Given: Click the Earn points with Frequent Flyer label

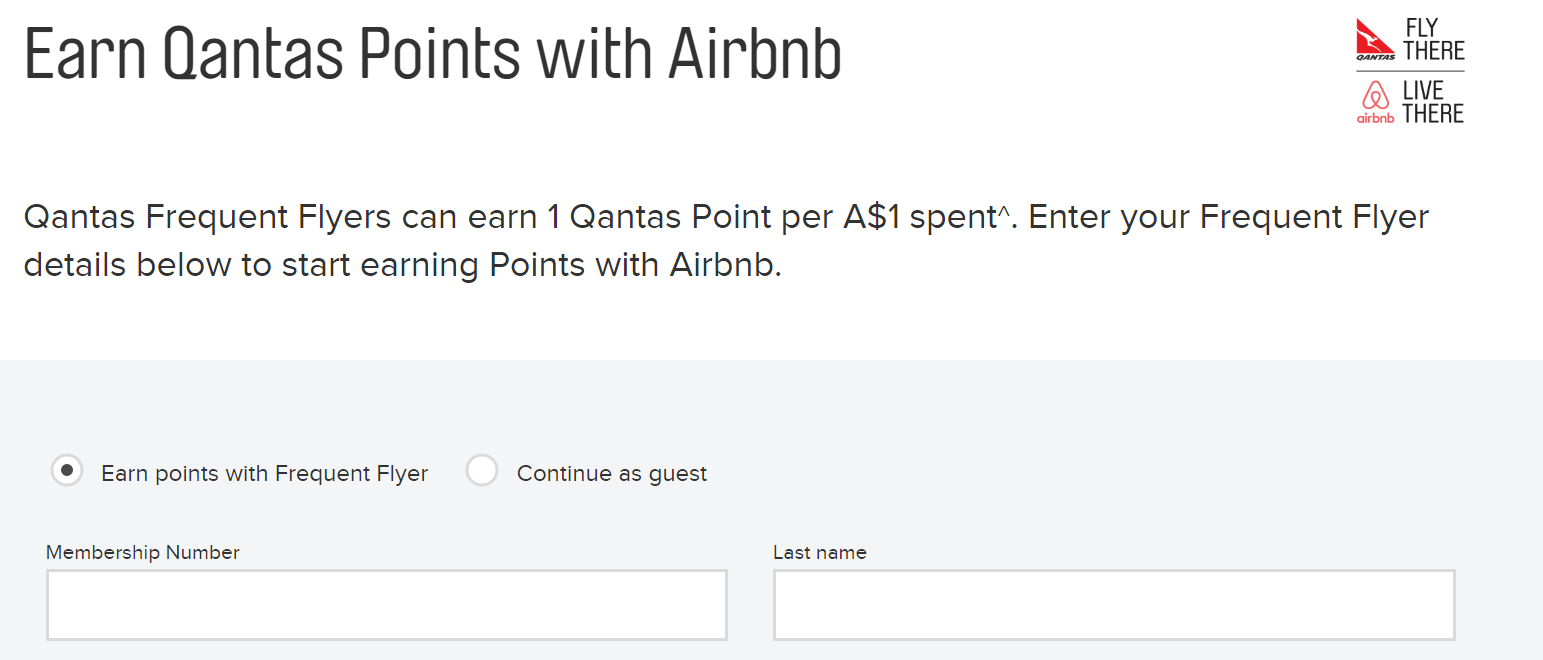Looking at the screenshot, I should (264, 474).
